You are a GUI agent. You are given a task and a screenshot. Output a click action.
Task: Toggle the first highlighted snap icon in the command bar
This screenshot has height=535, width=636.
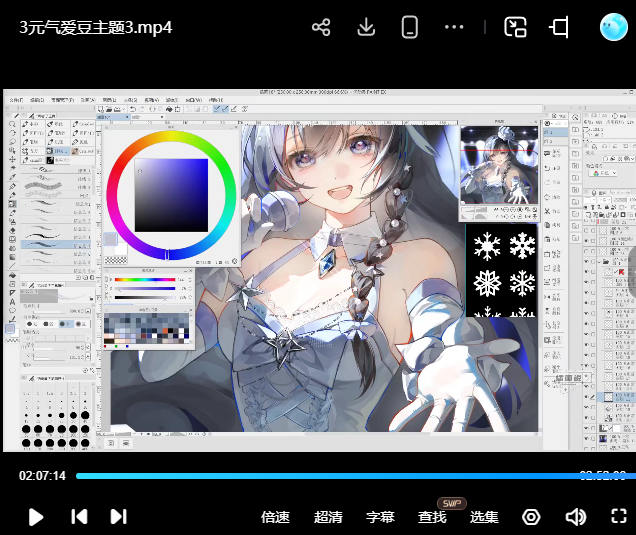[x=217, y=109]
